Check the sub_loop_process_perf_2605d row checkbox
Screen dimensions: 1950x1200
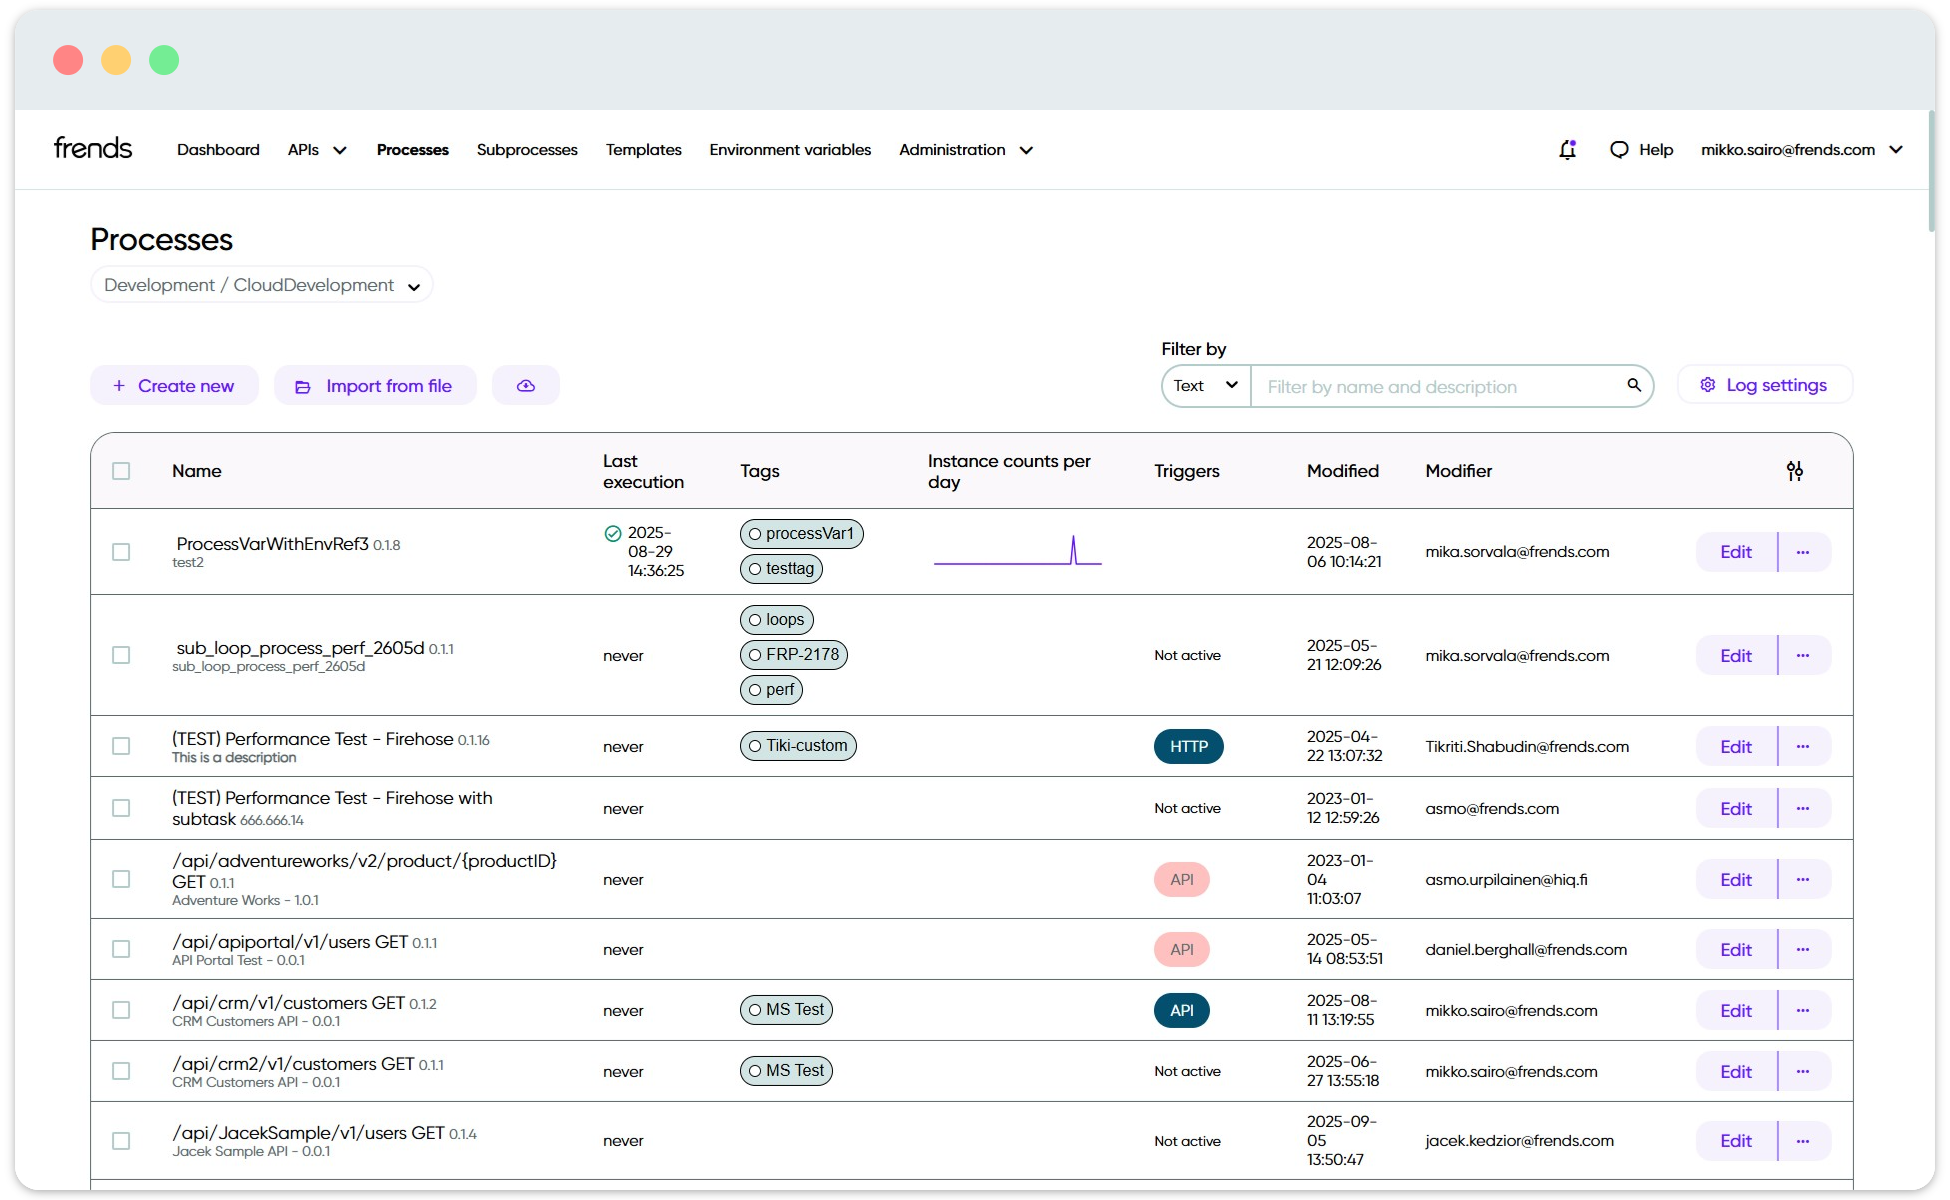tap(121, 655)
